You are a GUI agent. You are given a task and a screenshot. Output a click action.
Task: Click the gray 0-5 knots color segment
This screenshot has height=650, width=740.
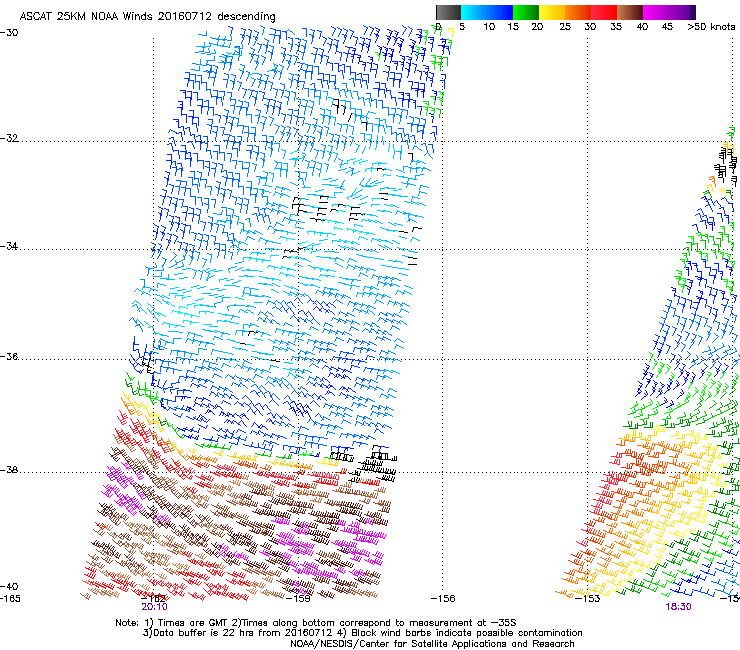click(448, 12)
